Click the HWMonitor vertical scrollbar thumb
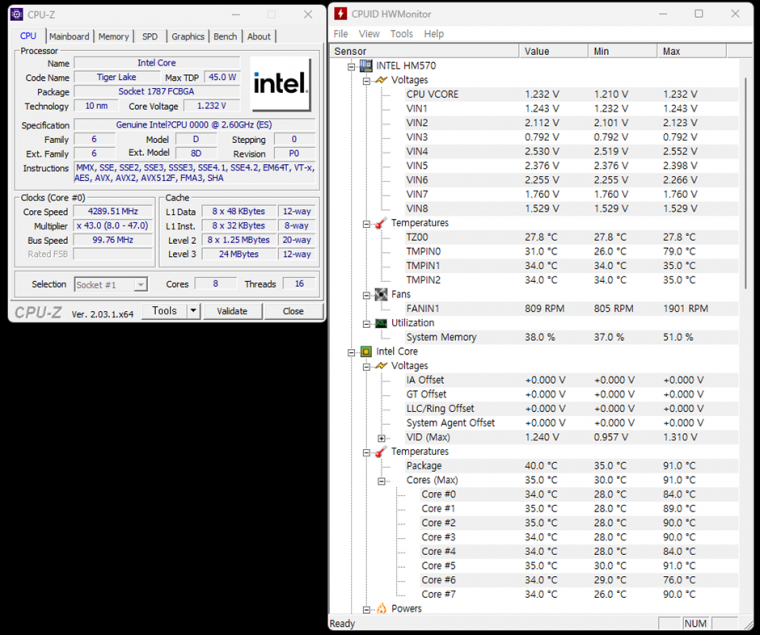 (x=746, y=183)
